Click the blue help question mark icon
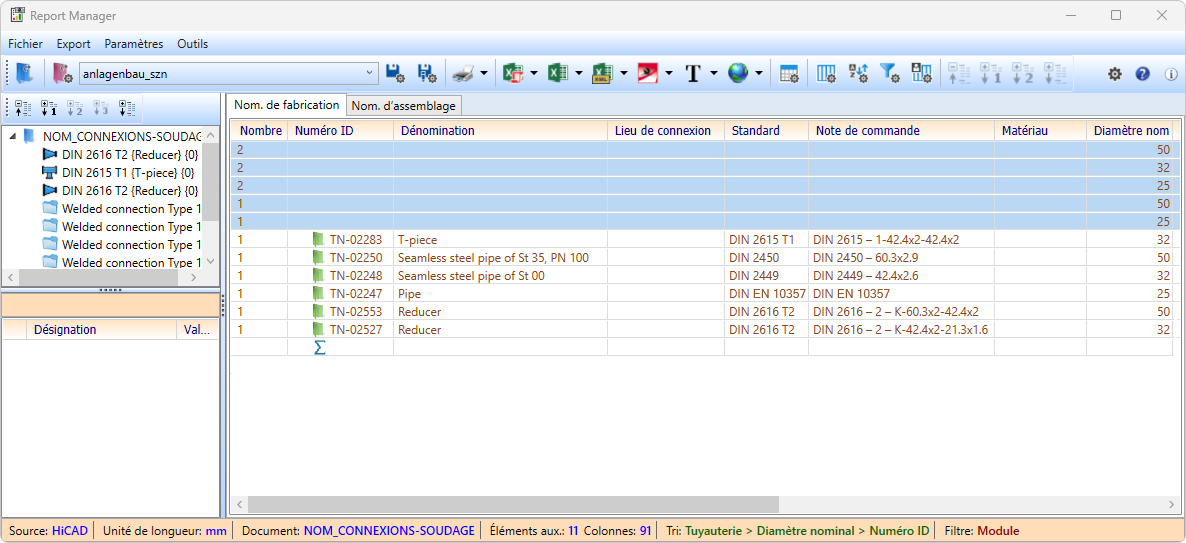The image size is (1186, 543). pos(1143,74)
